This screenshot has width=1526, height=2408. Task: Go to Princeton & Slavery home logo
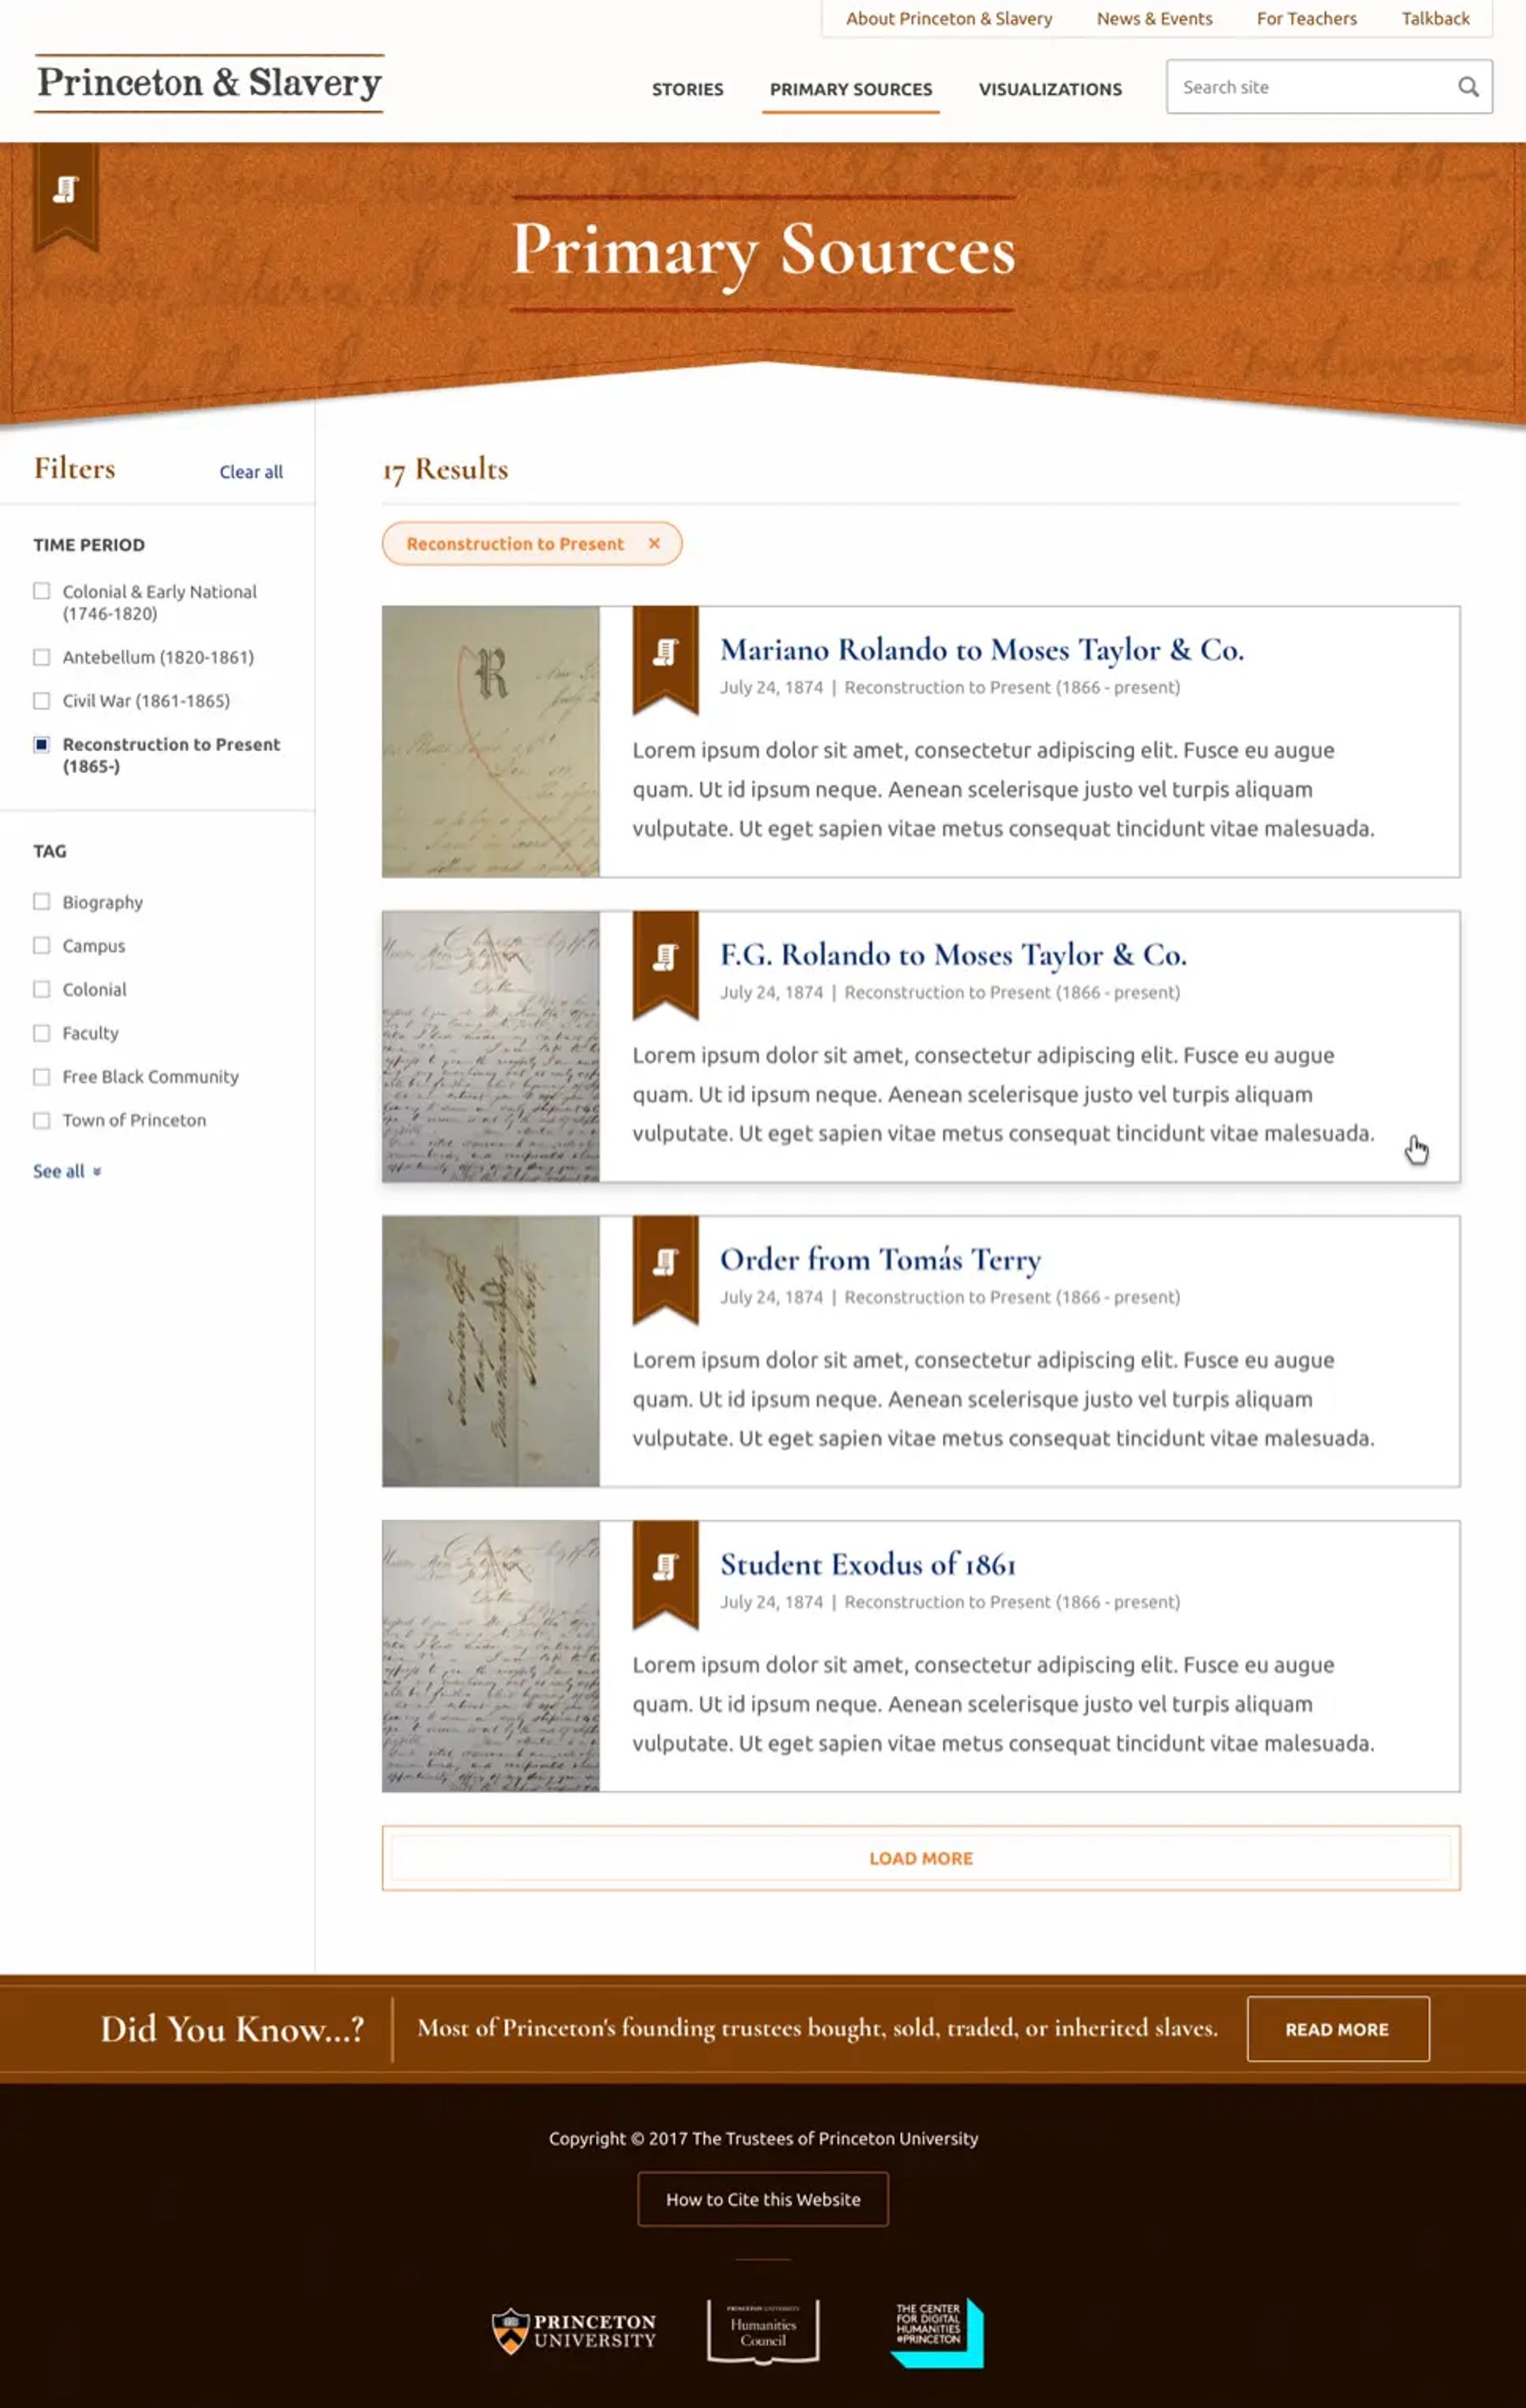[x=209, y=83]
